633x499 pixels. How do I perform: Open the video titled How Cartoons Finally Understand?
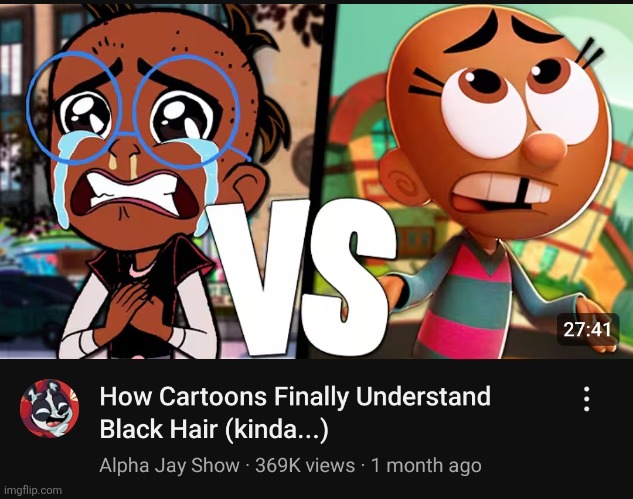(x=295, y=396)
